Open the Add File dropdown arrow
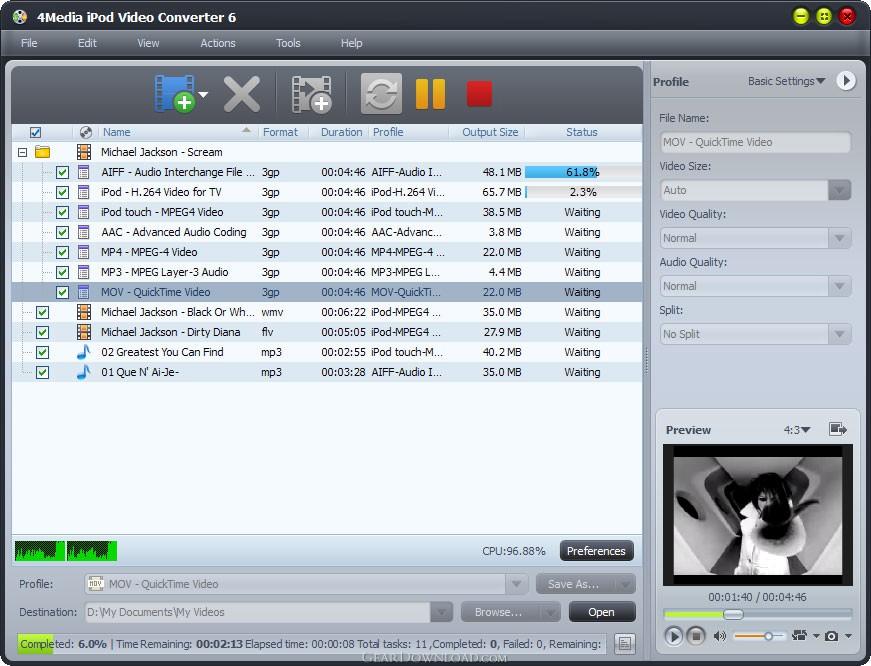871x666 pixels. pos(203,94)
